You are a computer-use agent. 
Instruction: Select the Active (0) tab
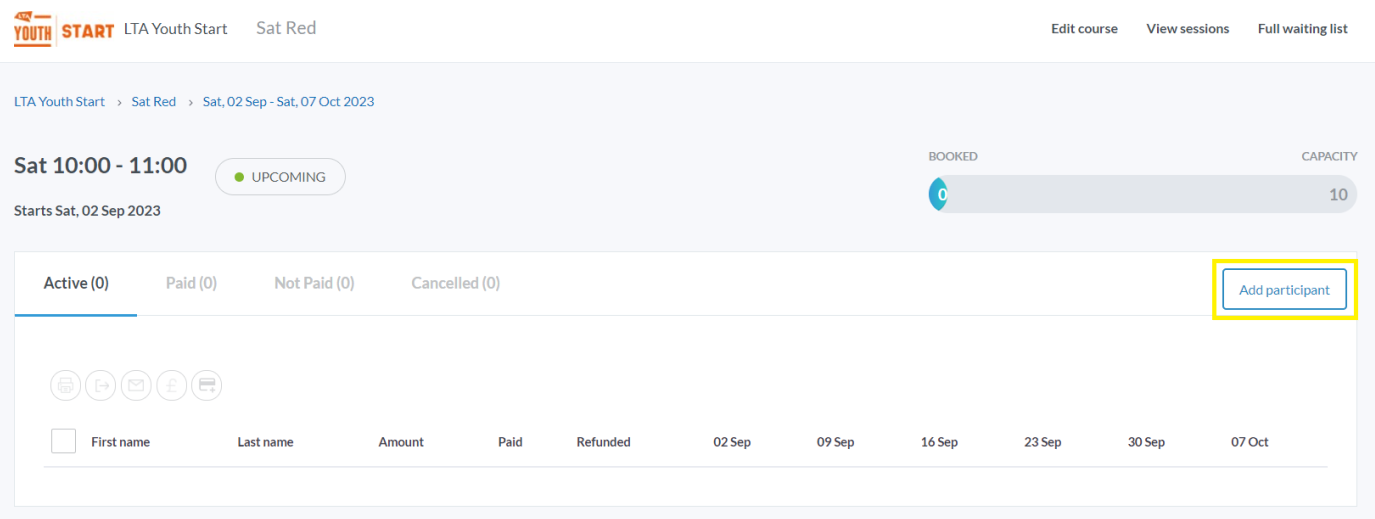click(76, 283)
